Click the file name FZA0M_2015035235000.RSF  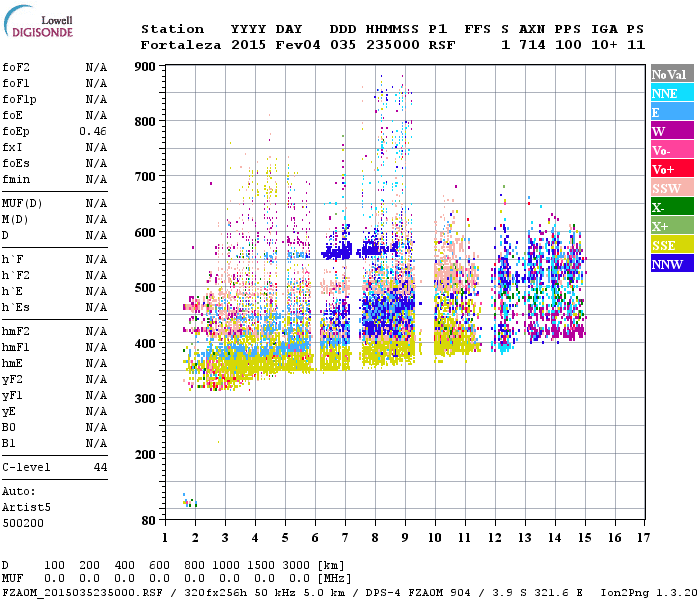tap(83, 592)
